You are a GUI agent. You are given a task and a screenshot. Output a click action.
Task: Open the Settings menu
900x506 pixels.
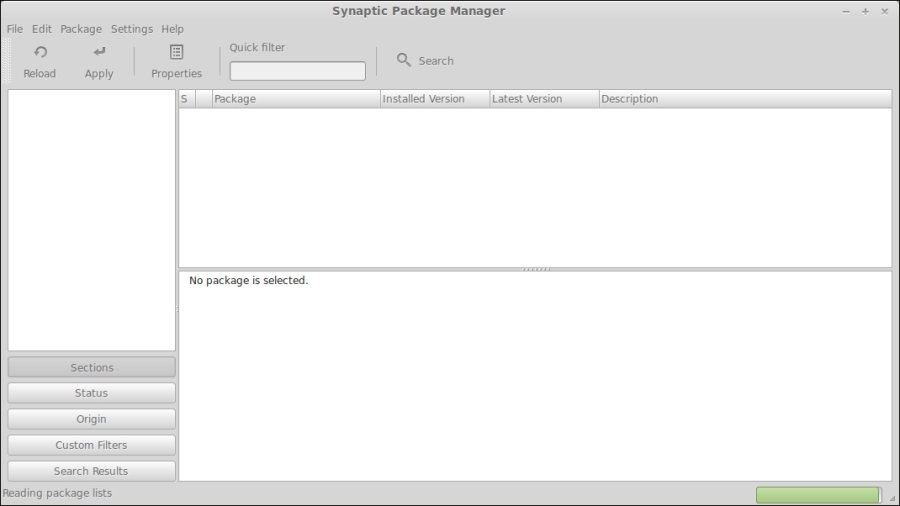coord(132,29)
